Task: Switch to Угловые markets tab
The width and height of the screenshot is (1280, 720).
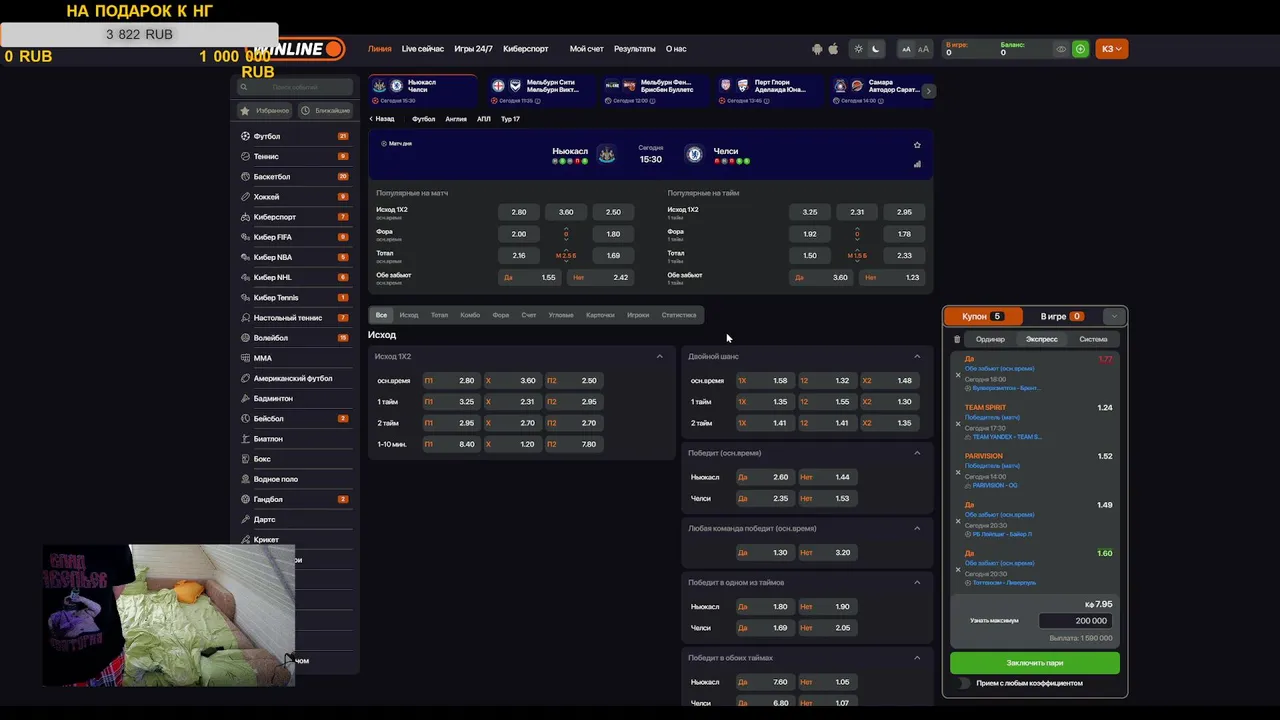Action: click(561, 315)
